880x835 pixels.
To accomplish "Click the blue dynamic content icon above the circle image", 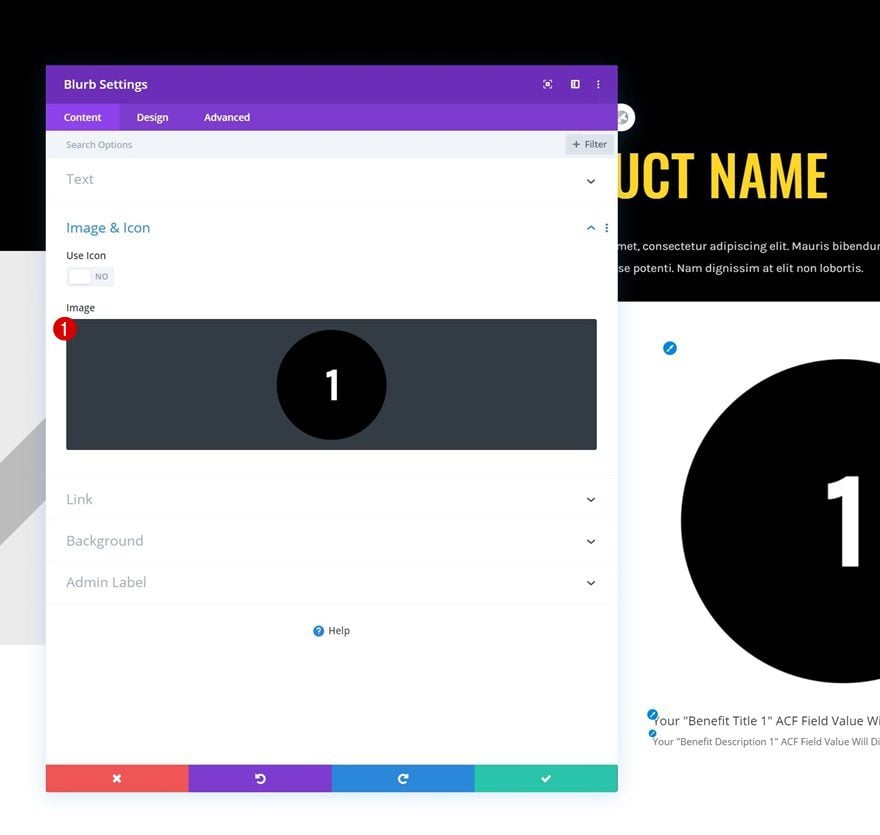I will coord(670,348).
